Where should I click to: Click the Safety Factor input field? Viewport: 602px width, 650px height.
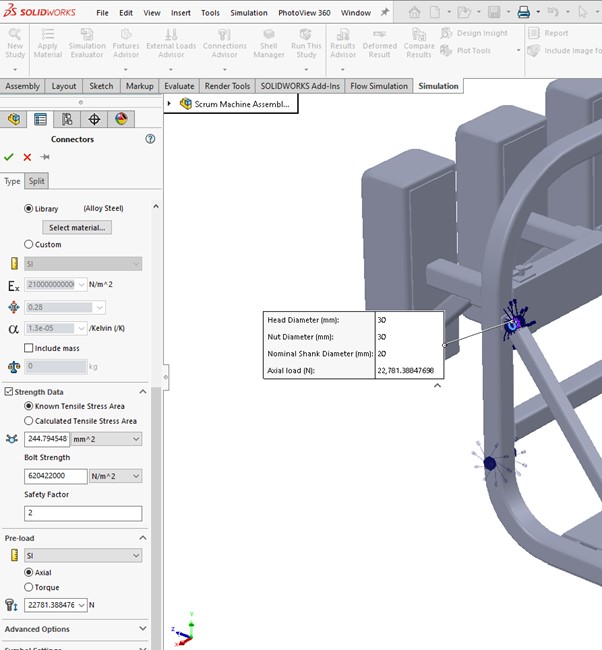point(83,513)
